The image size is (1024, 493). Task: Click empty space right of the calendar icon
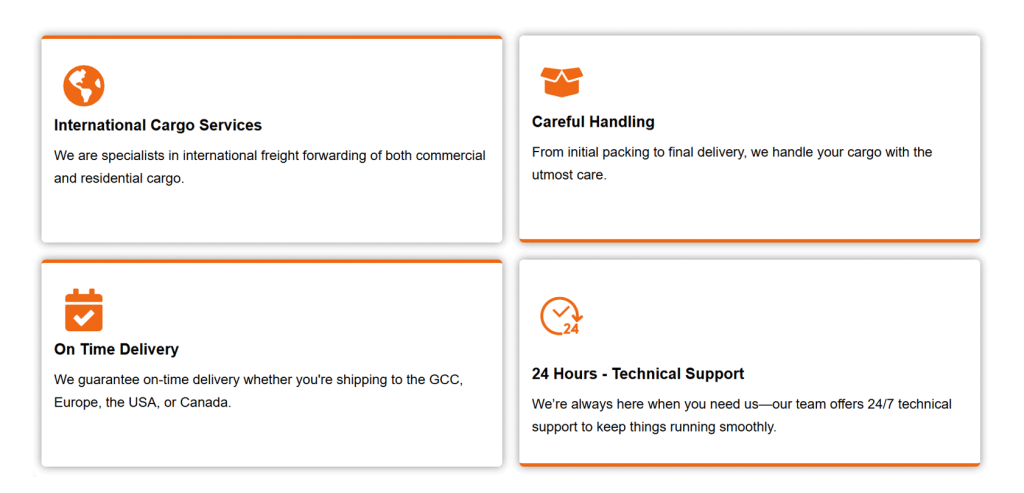(x=300, y=310)
